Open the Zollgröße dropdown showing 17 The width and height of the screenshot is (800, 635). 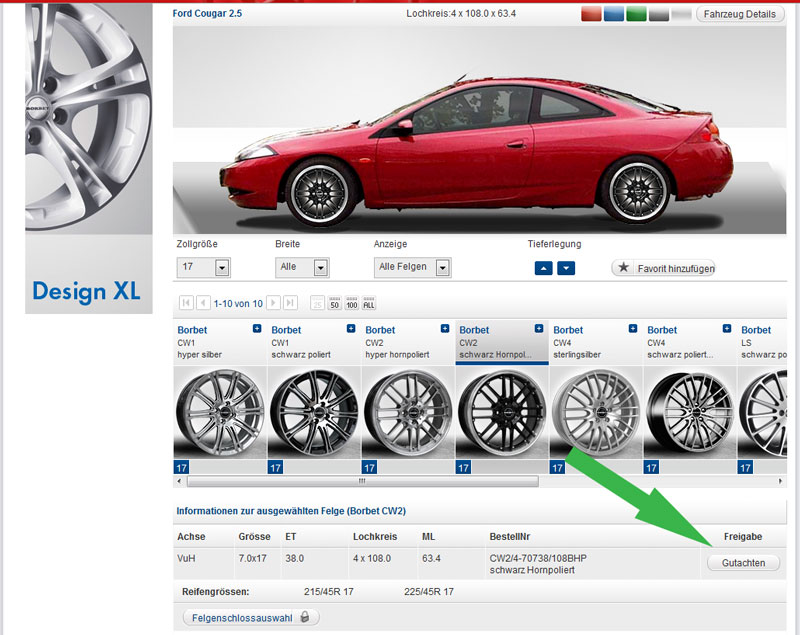(x=204, y=267)
